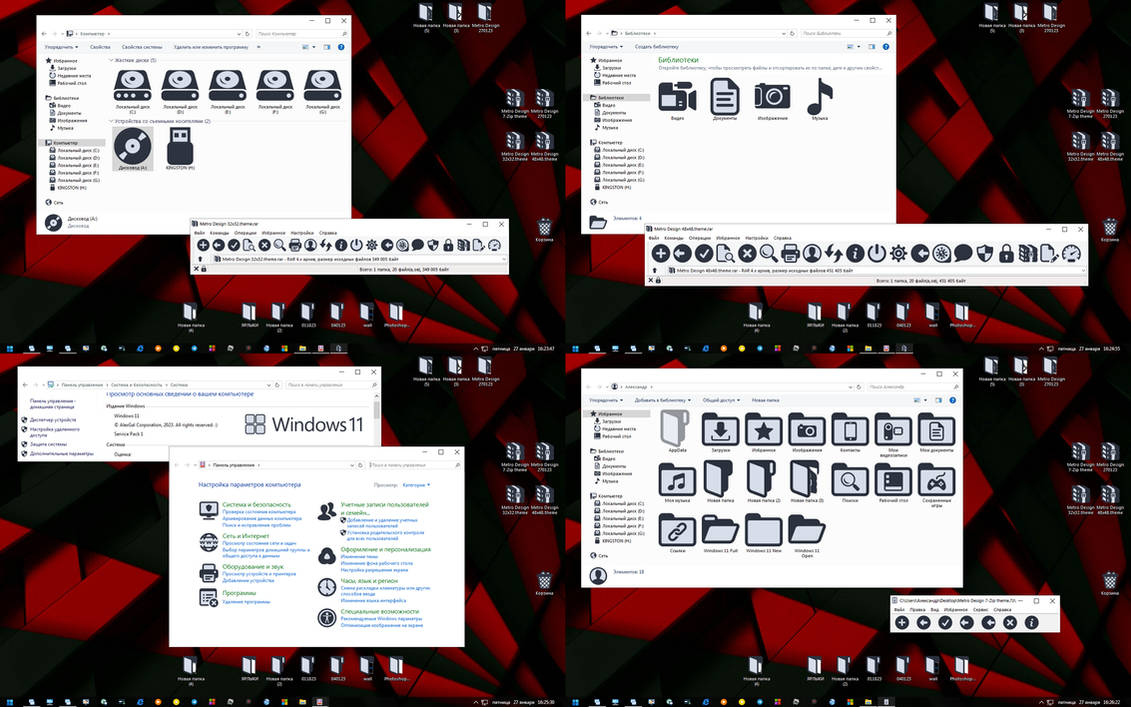Click the blue help icon in Компьютер window
This screenshot has width=1131, height=707.
pos(341,47)
